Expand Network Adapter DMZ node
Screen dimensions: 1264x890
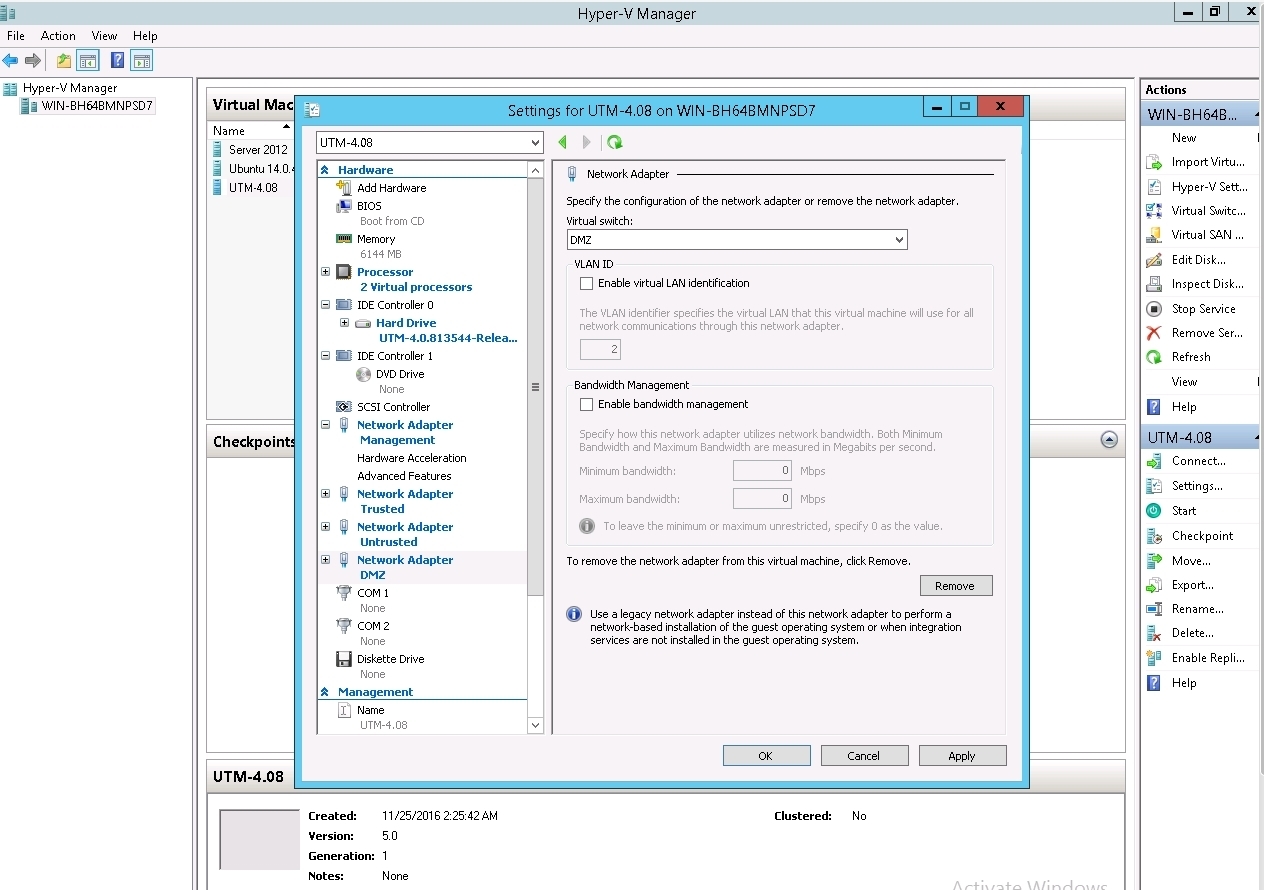point(325,560)
